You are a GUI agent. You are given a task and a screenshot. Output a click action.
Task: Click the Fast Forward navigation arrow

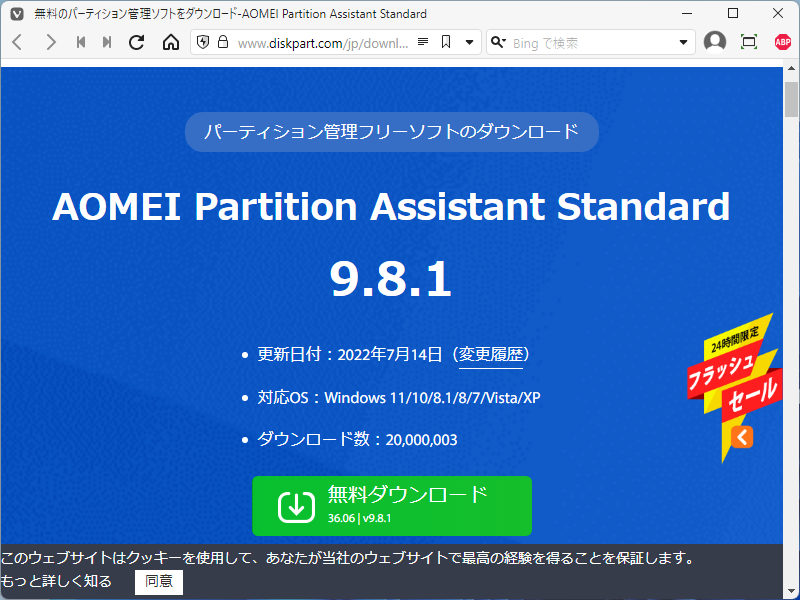coord(107,42)
